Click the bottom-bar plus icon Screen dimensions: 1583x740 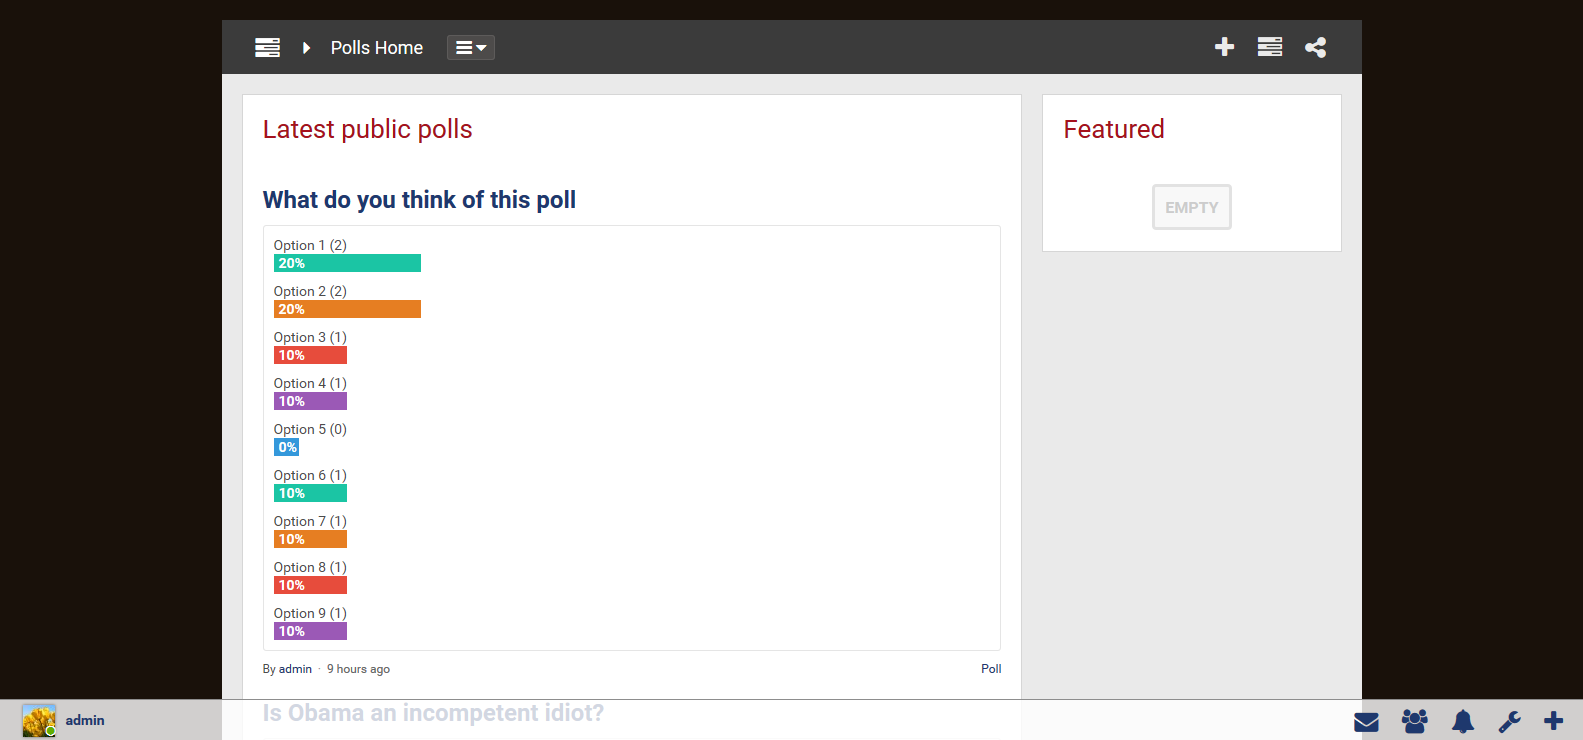[x=1553, y=721]
